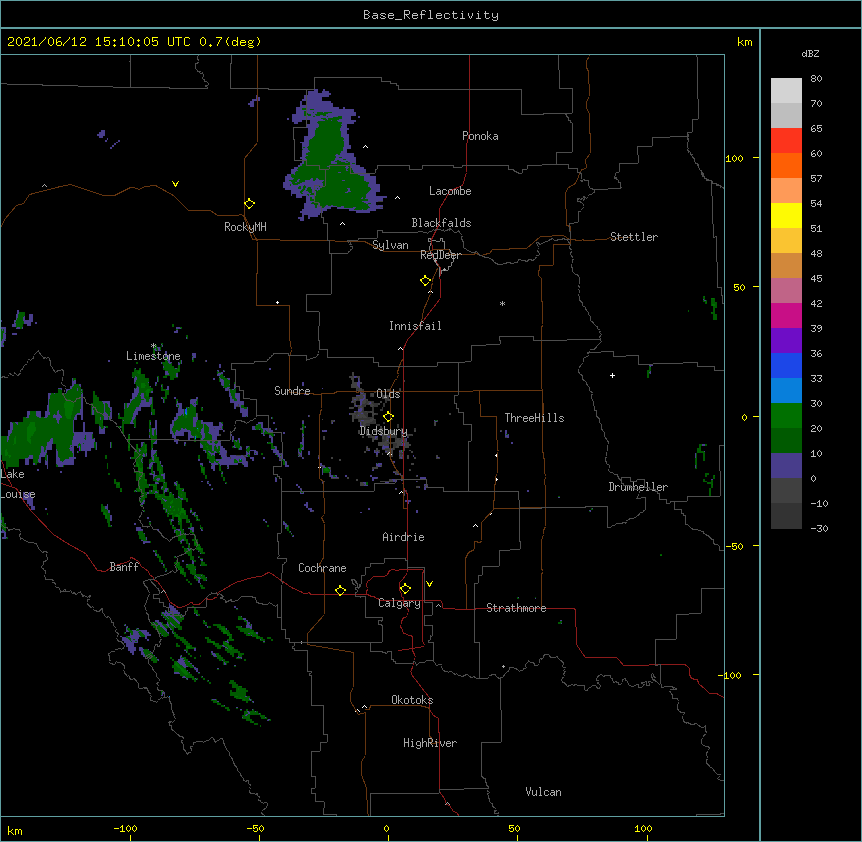This screenshot has width=862, height=842.
Task: Click the HighRiver label
Action: pyautogui.click(x=430, y=743)
